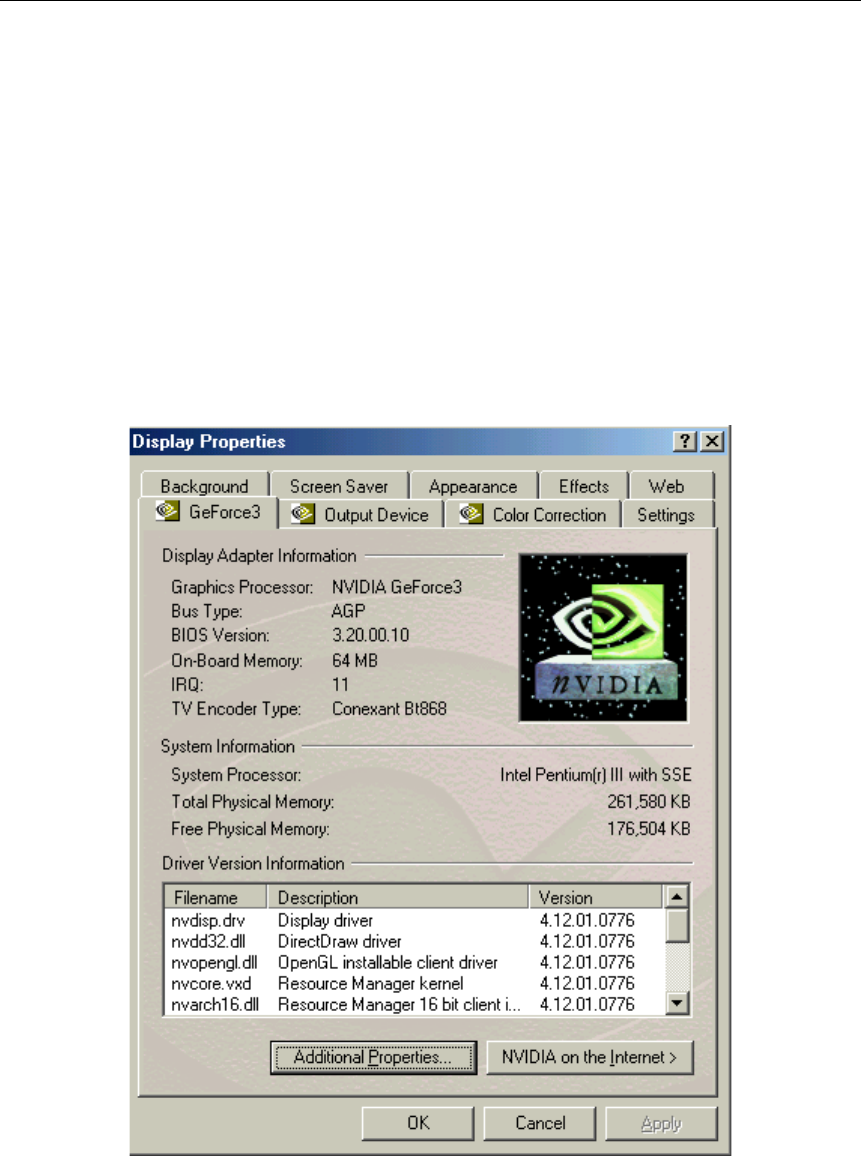Click the Cancel button
Screen dimensions: 861x1156
[x=540, y=1123]
